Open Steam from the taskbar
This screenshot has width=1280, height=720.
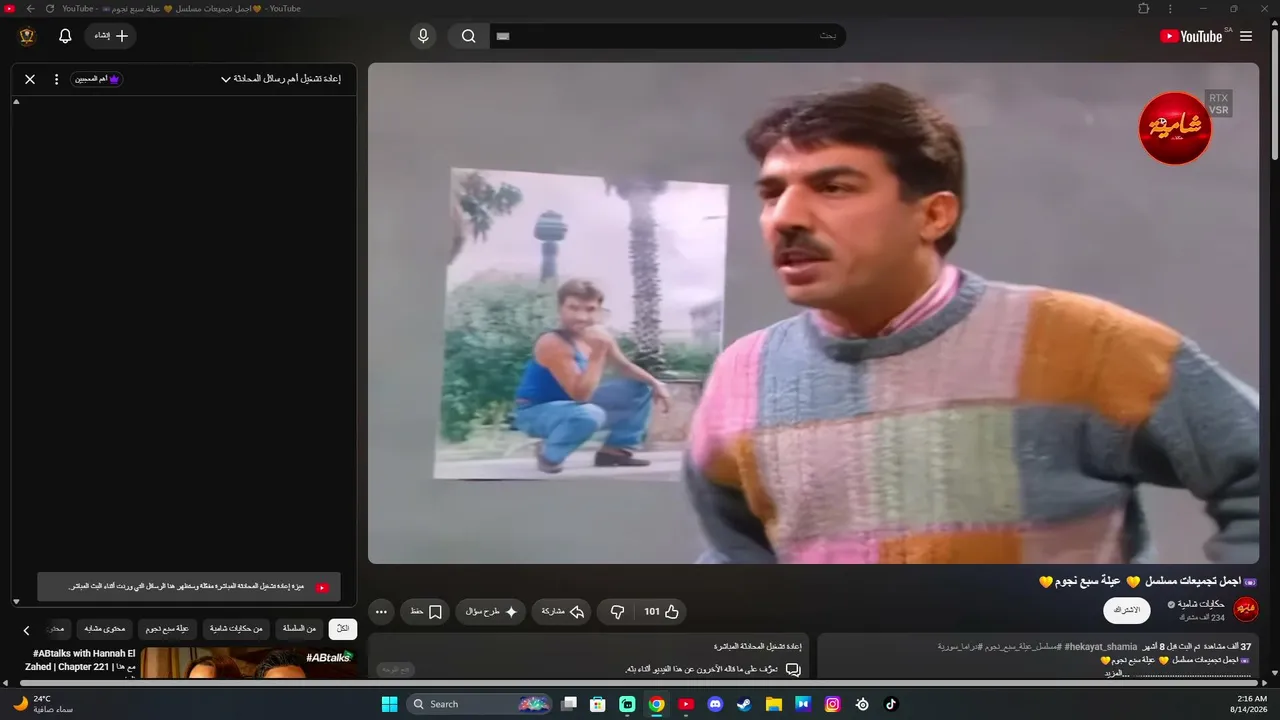(744, 704)
